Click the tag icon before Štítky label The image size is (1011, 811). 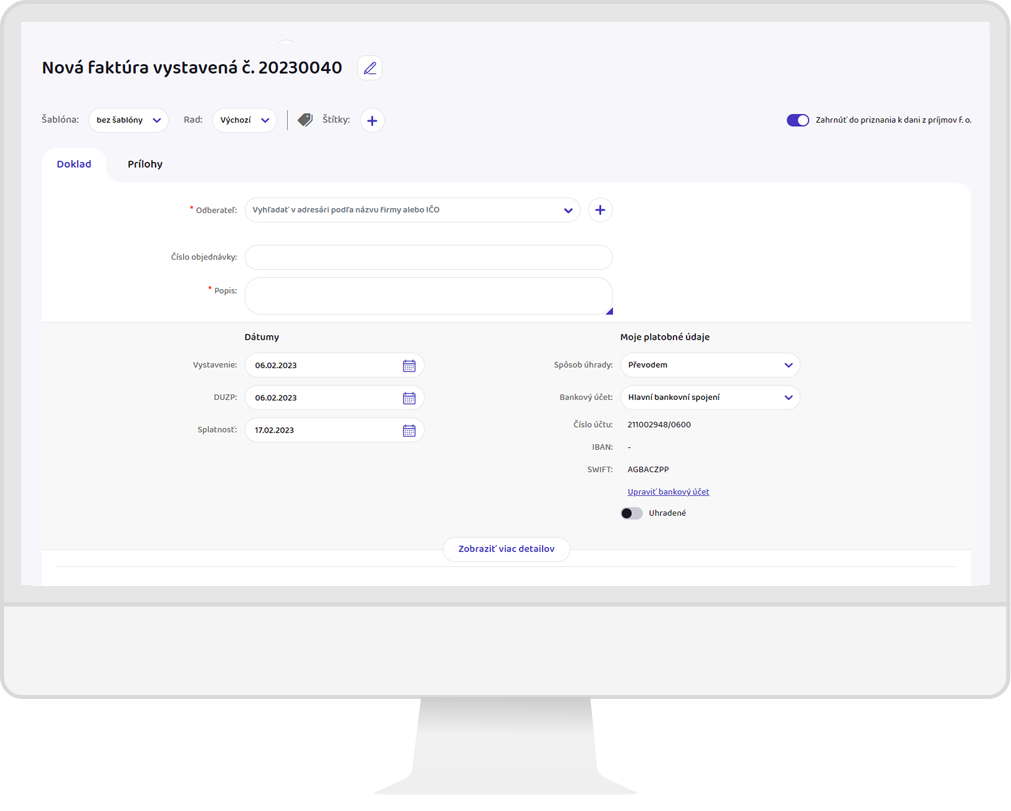point(305,120)
